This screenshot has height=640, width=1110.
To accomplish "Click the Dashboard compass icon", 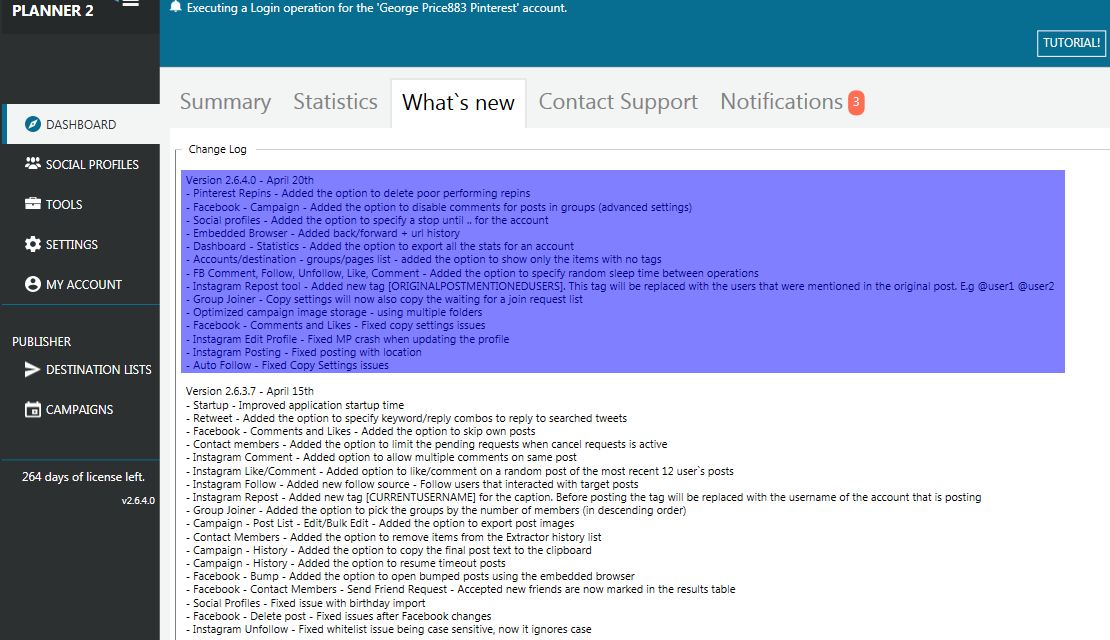I will (x=33, y=125).
